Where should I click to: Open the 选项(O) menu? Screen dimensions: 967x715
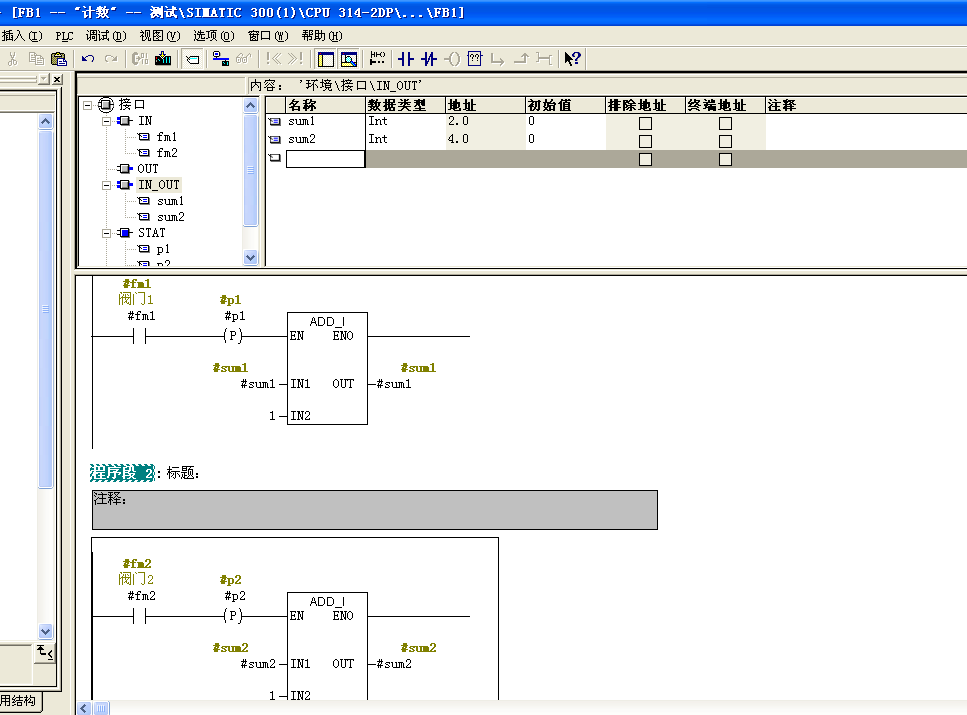pos(214,36)
